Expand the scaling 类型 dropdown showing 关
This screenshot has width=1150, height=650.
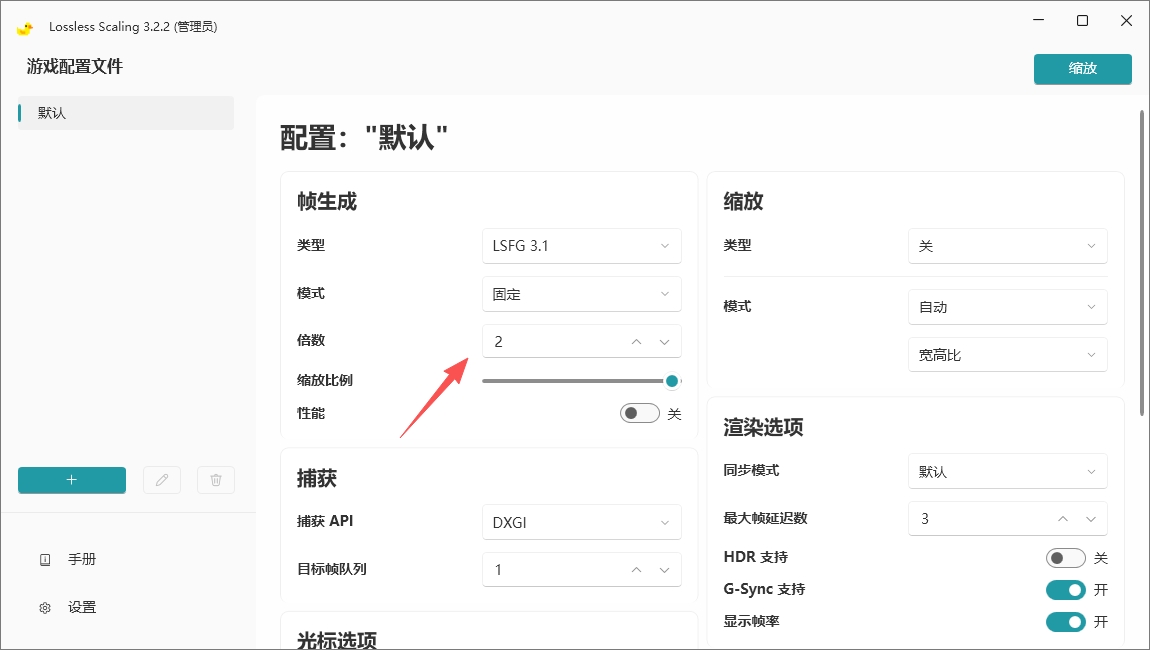click(x=1008, y=246)
